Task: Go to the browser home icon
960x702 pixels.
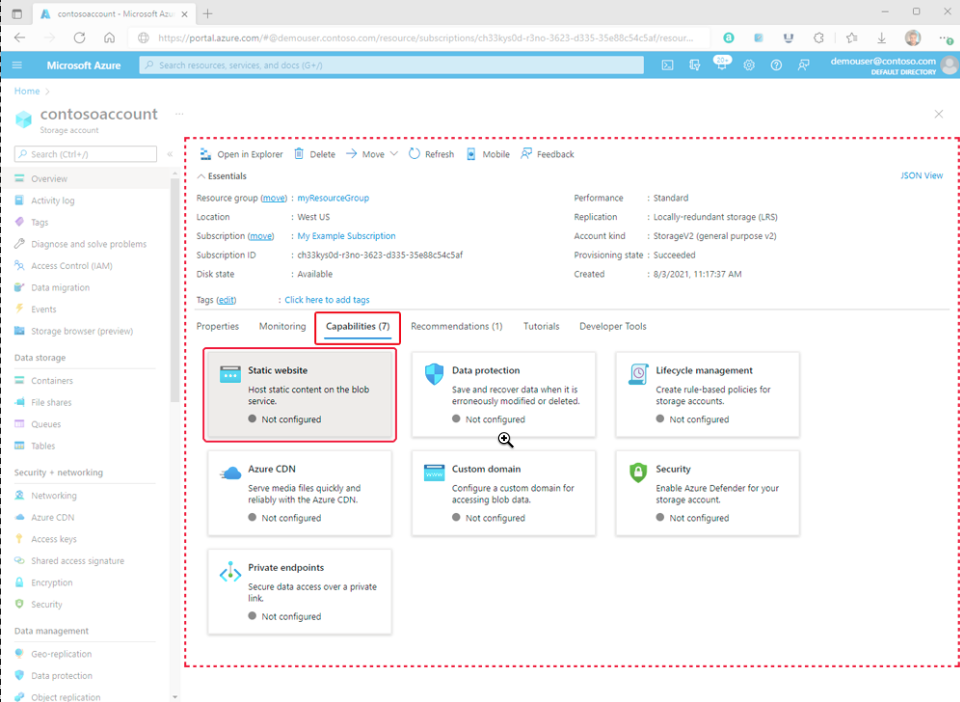Action: [109, 38]
